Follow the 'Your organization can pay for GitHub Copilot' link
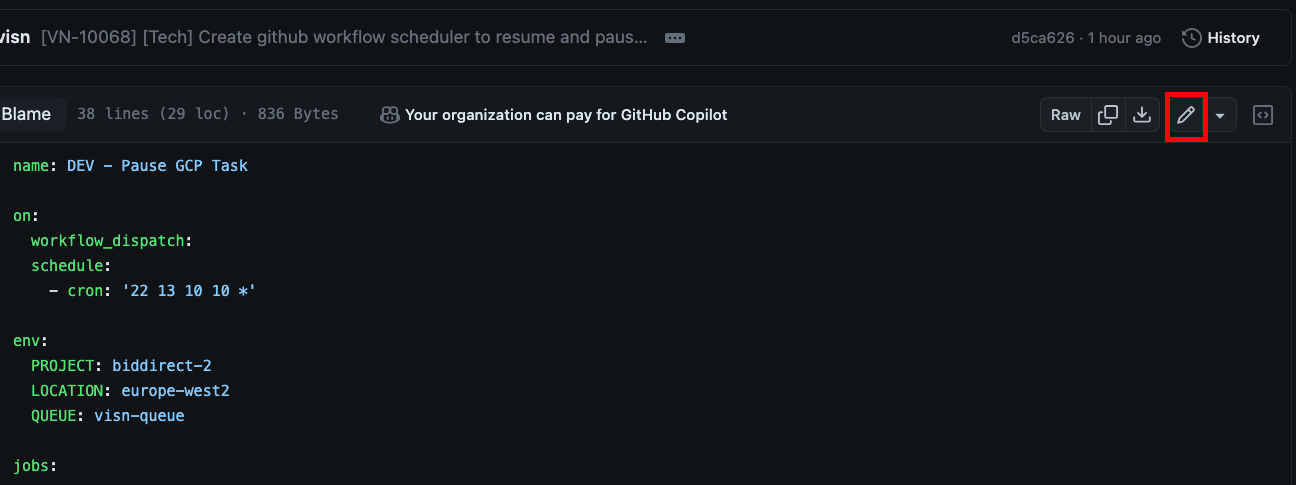1296x485 pixels. tap(566, 115)
